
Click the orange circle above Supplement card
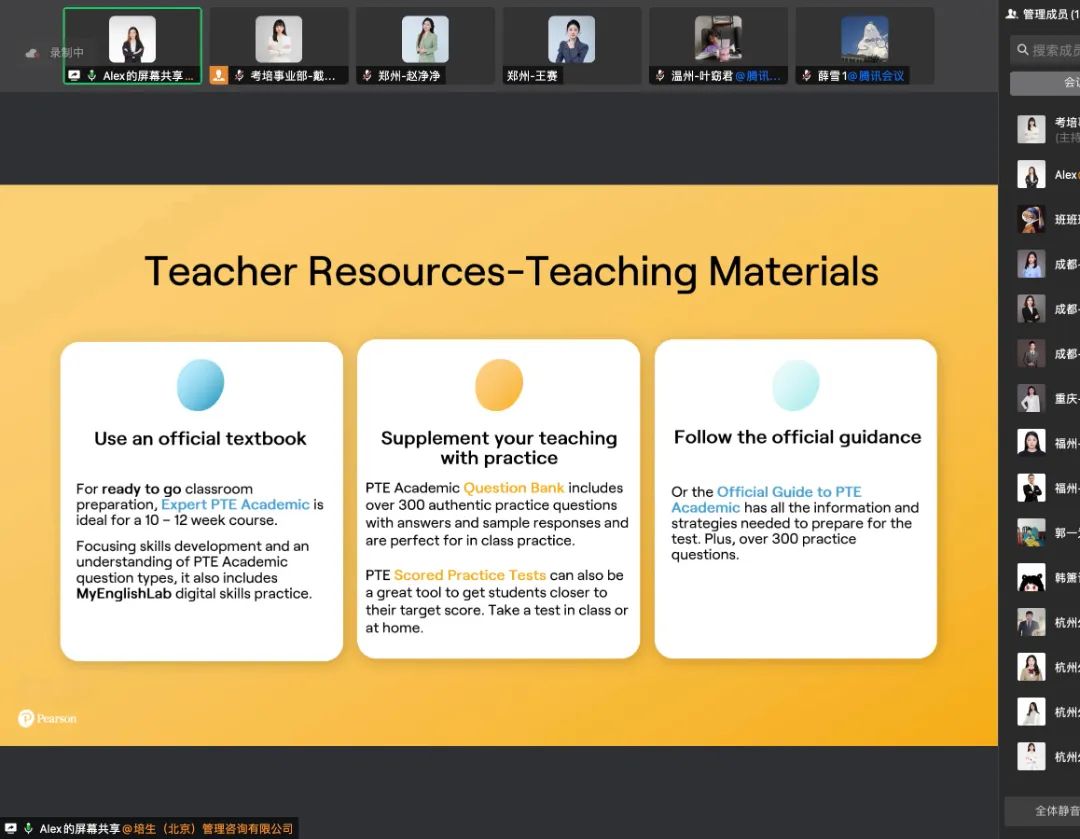[499, 384]
